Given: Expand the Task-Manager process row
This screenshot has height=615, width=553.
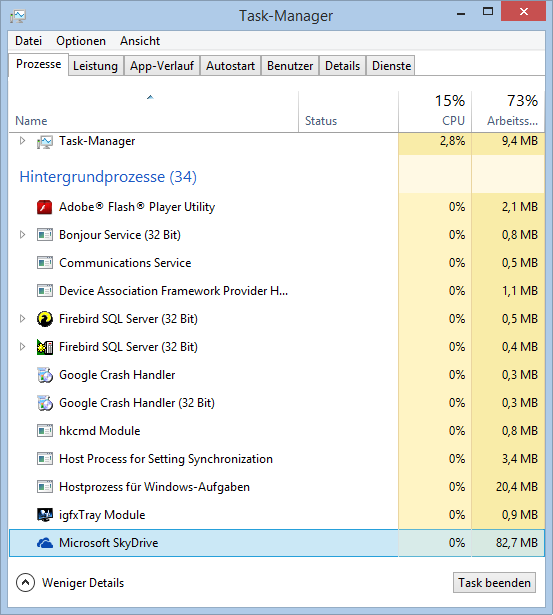Looking at the screenshot, I should (22, 141).
